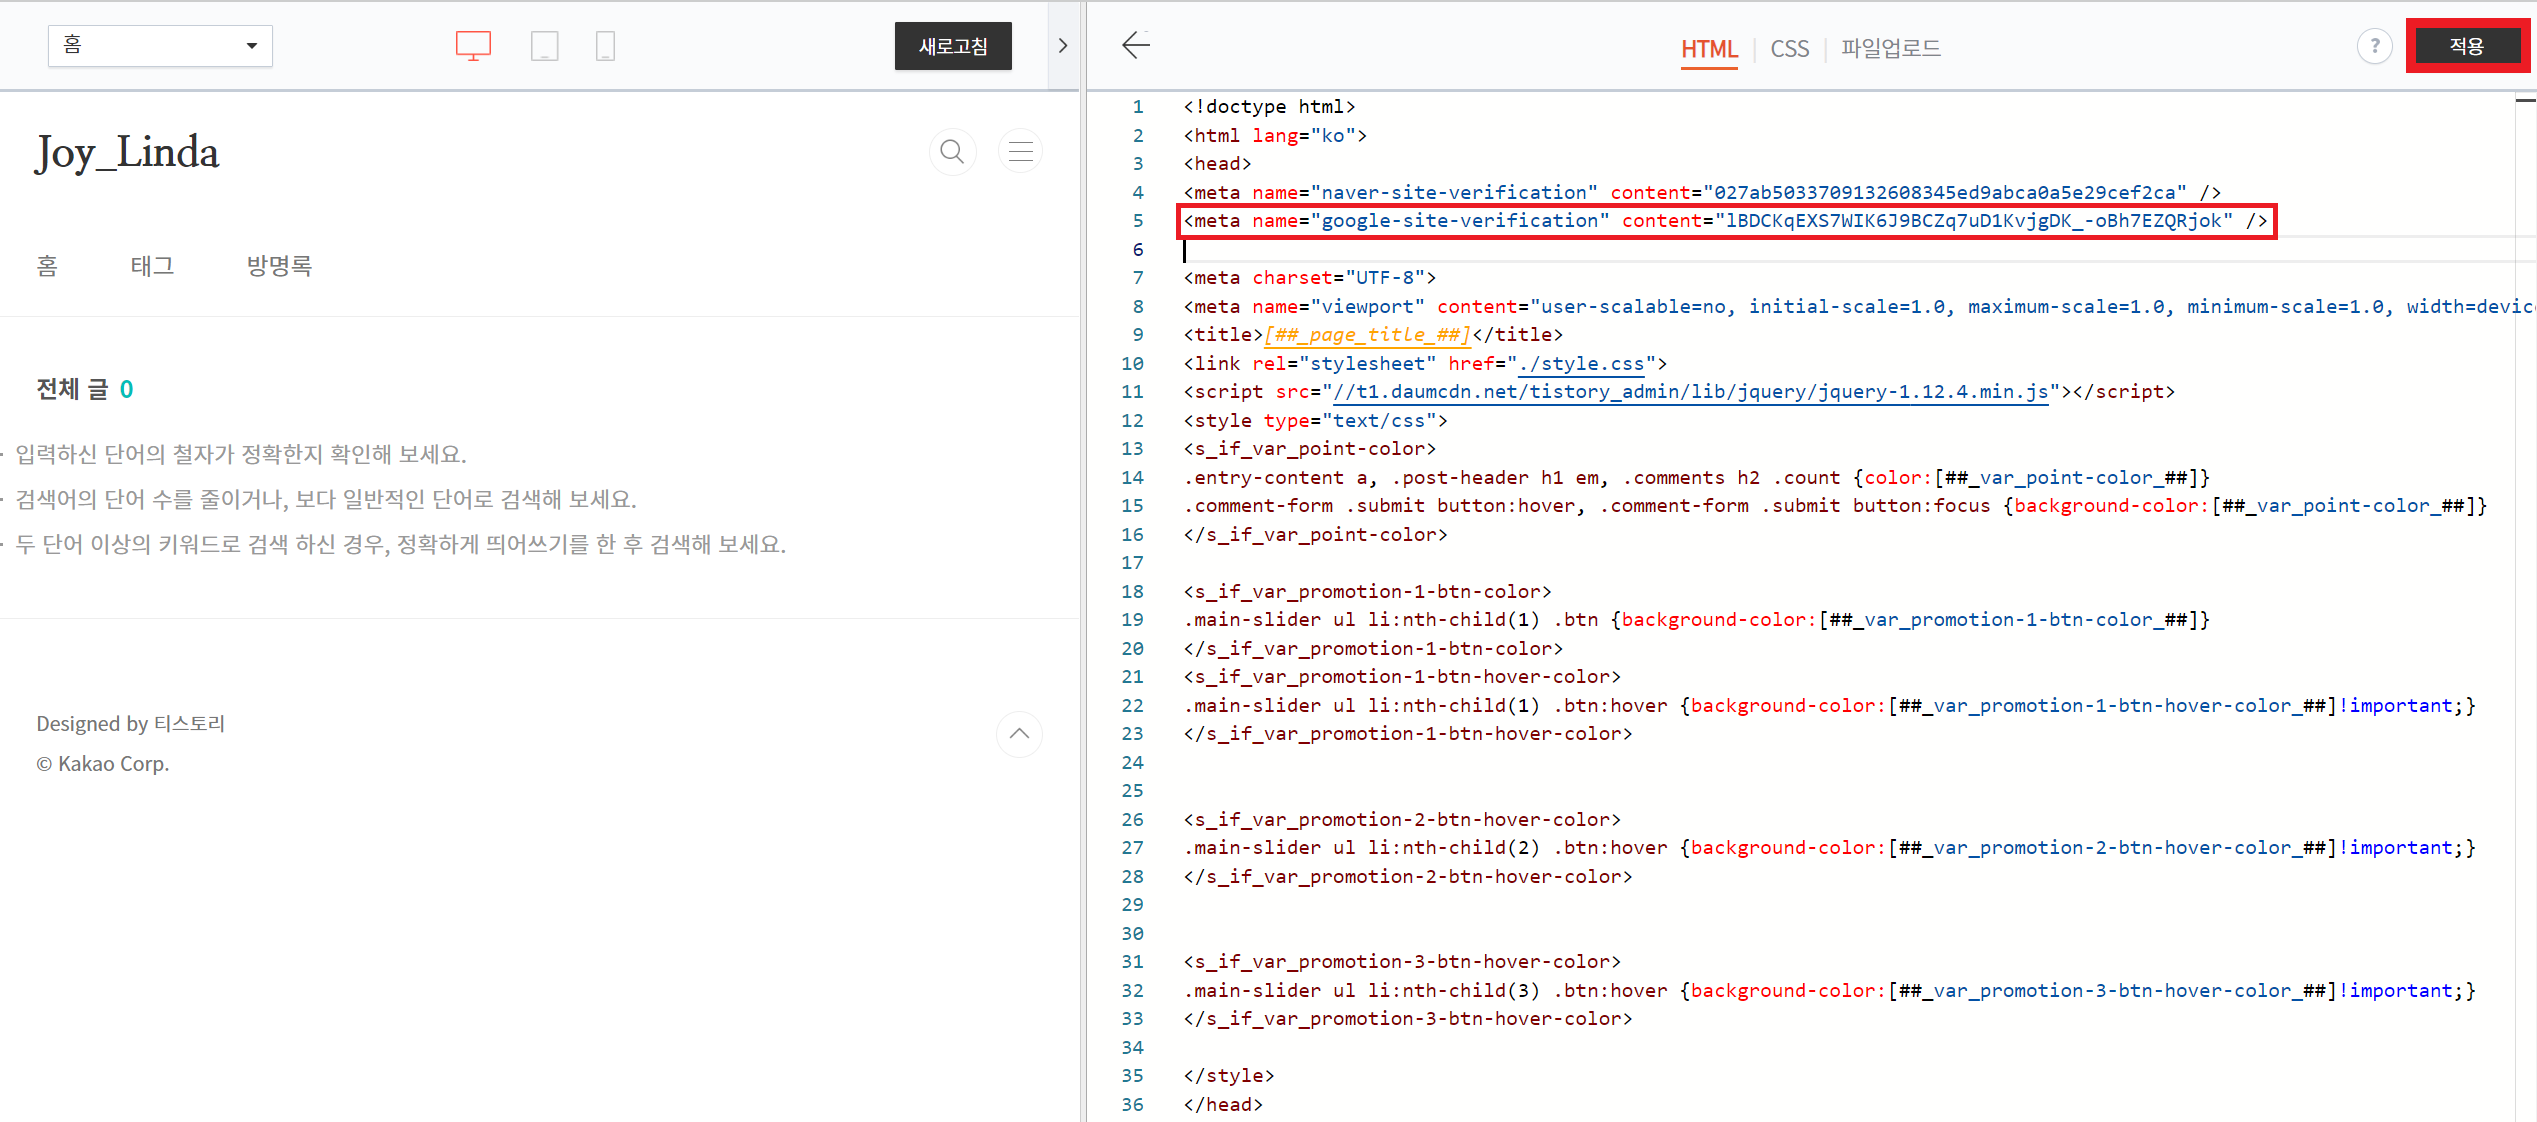Image resolution: width=2537 pixels, height=1122 pixels.
Task: Click the jquery script URL link
Action: tap(1690, 392)
